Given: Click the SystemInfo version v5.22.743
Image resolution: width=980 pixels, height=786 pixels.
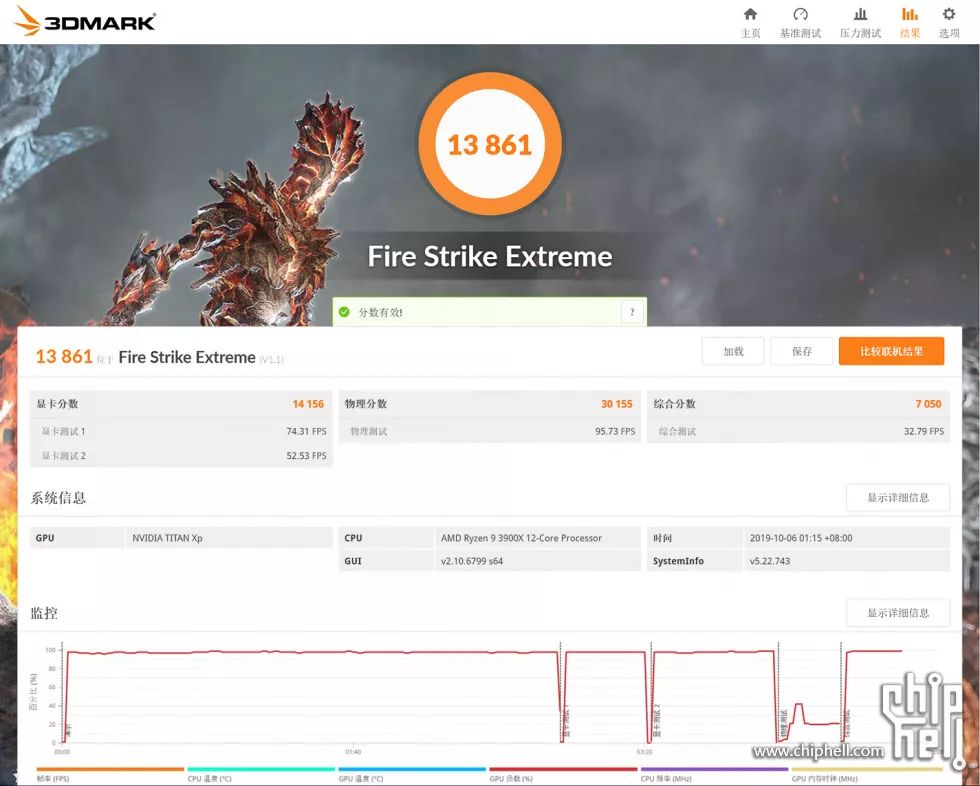Looking at the screenshot, I should tap(769, 561).
